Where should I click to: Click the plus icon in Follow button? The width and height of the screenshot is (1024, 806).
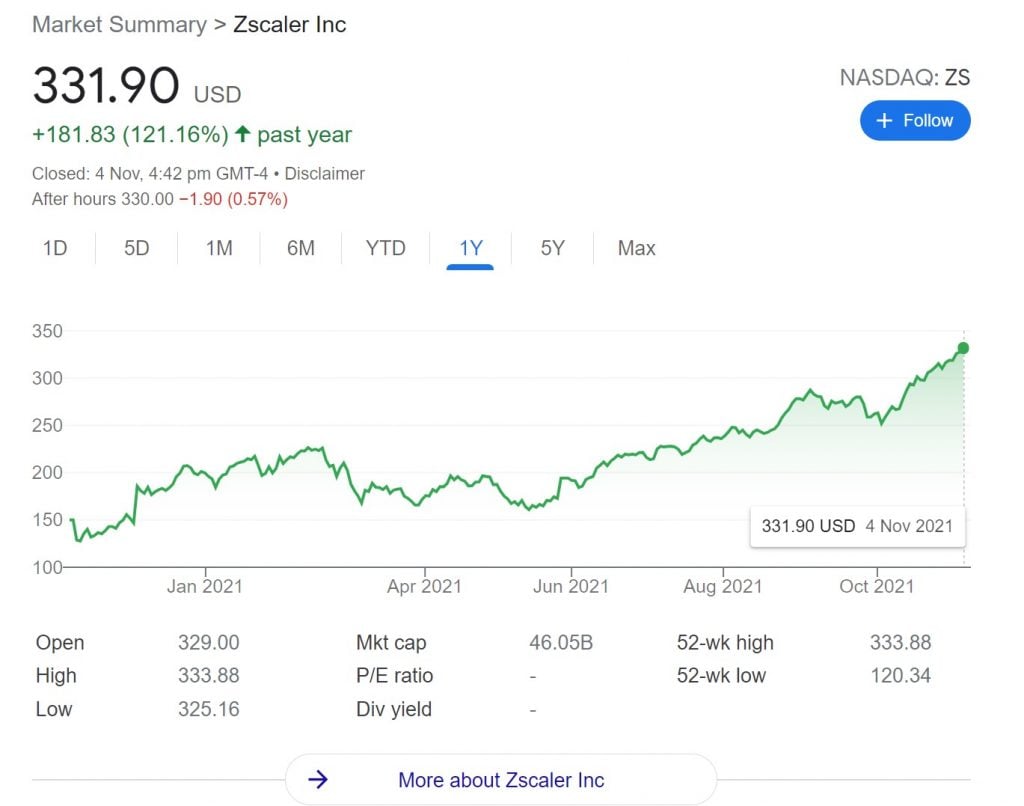click(884, 121)
